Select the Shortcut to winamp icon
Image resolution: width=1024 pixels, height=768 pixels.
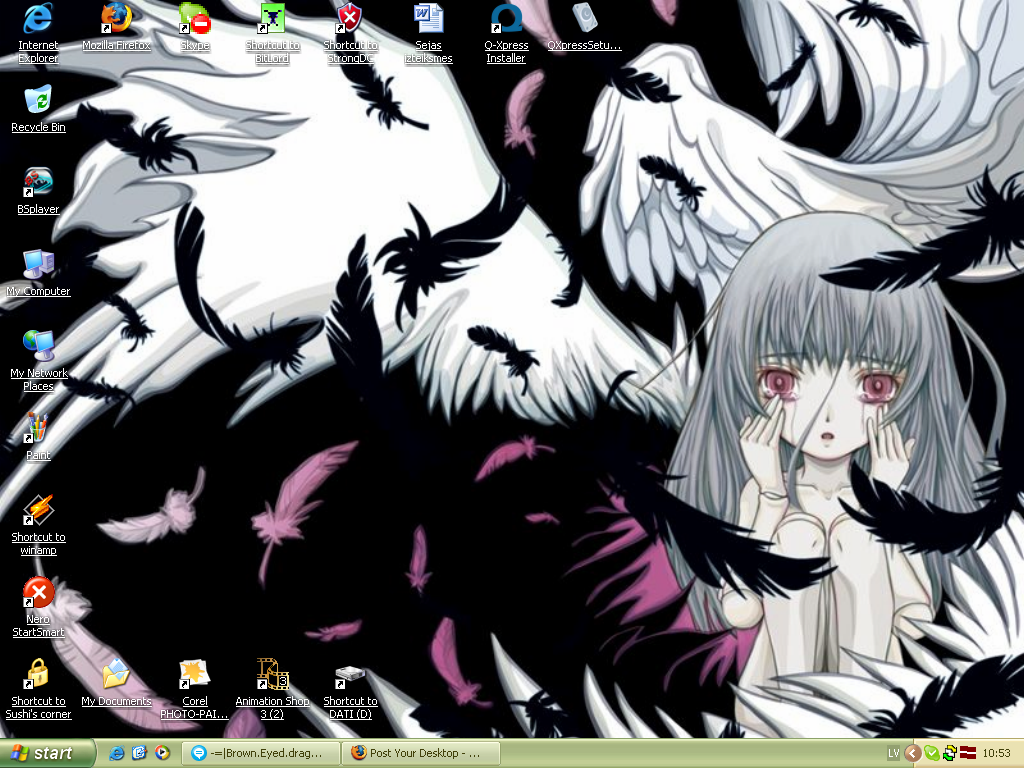38,524
